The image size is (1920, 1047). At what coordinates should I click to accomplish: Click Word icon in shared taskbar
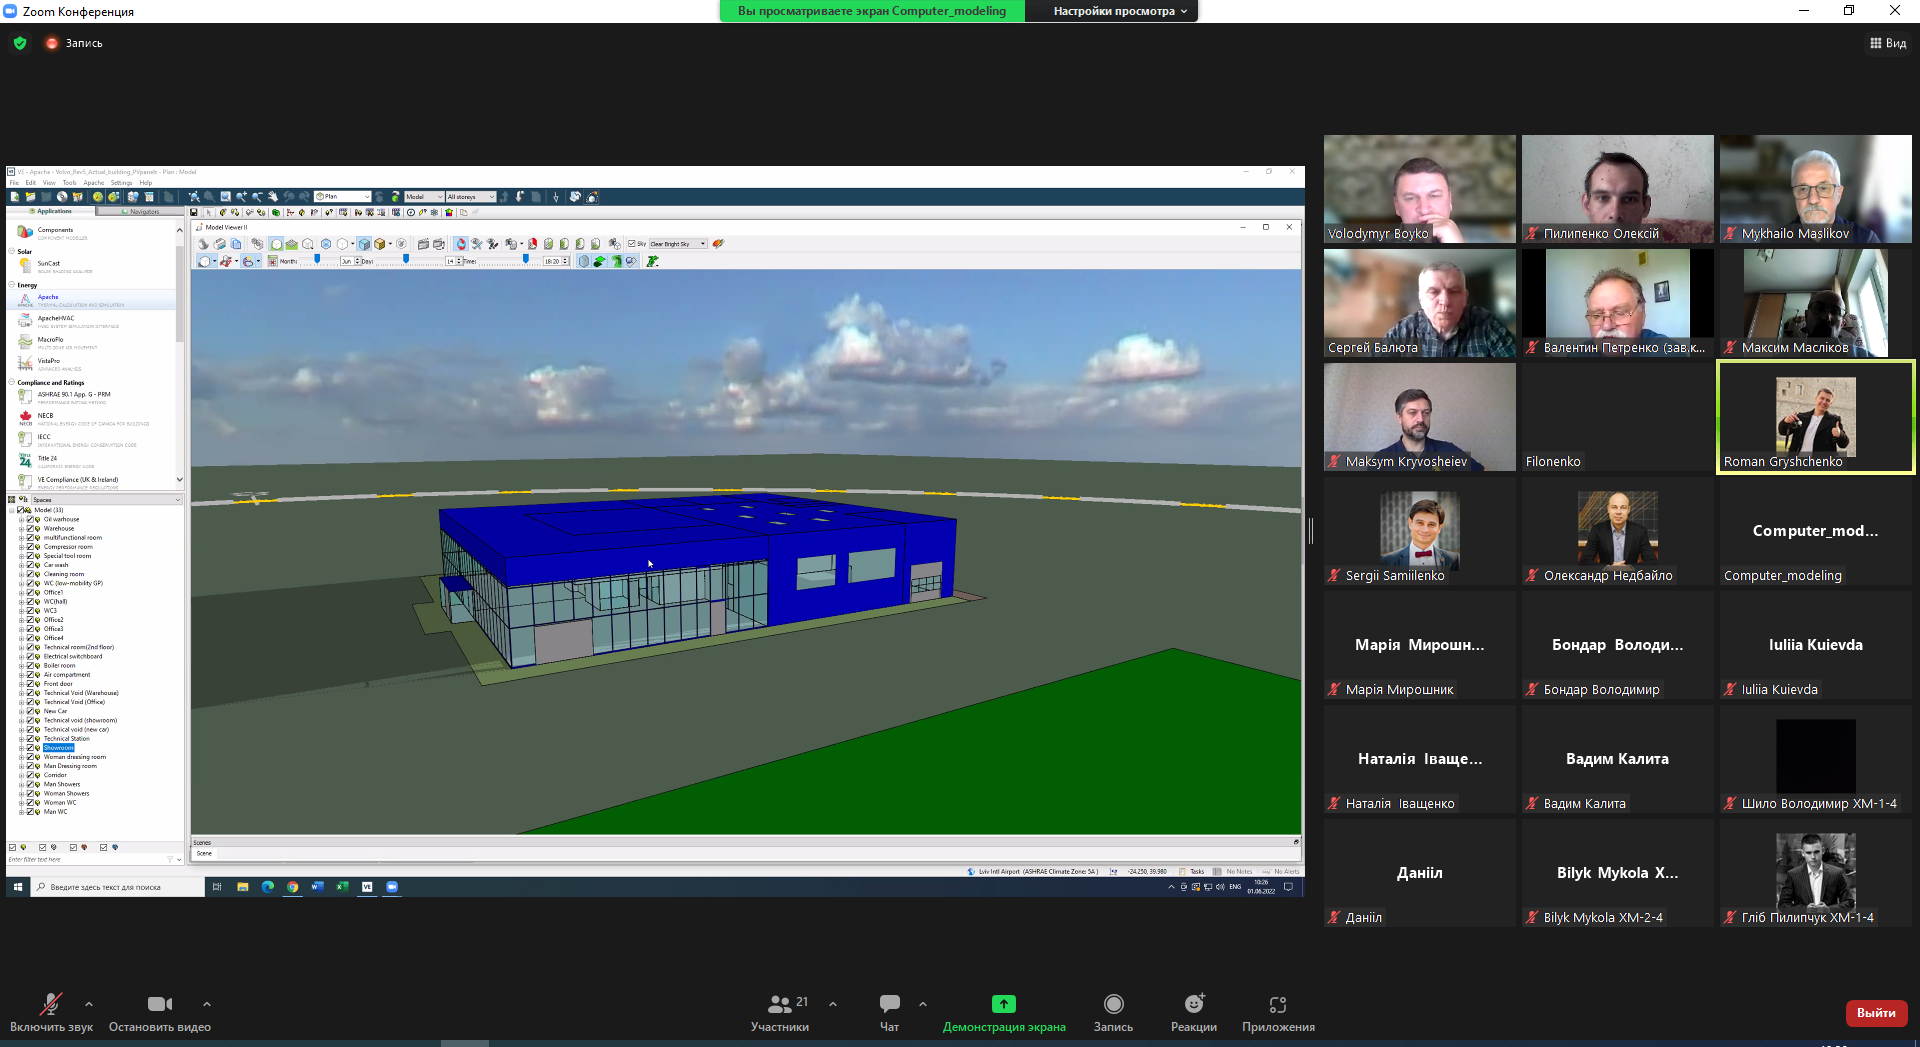[x=317, y=887]
